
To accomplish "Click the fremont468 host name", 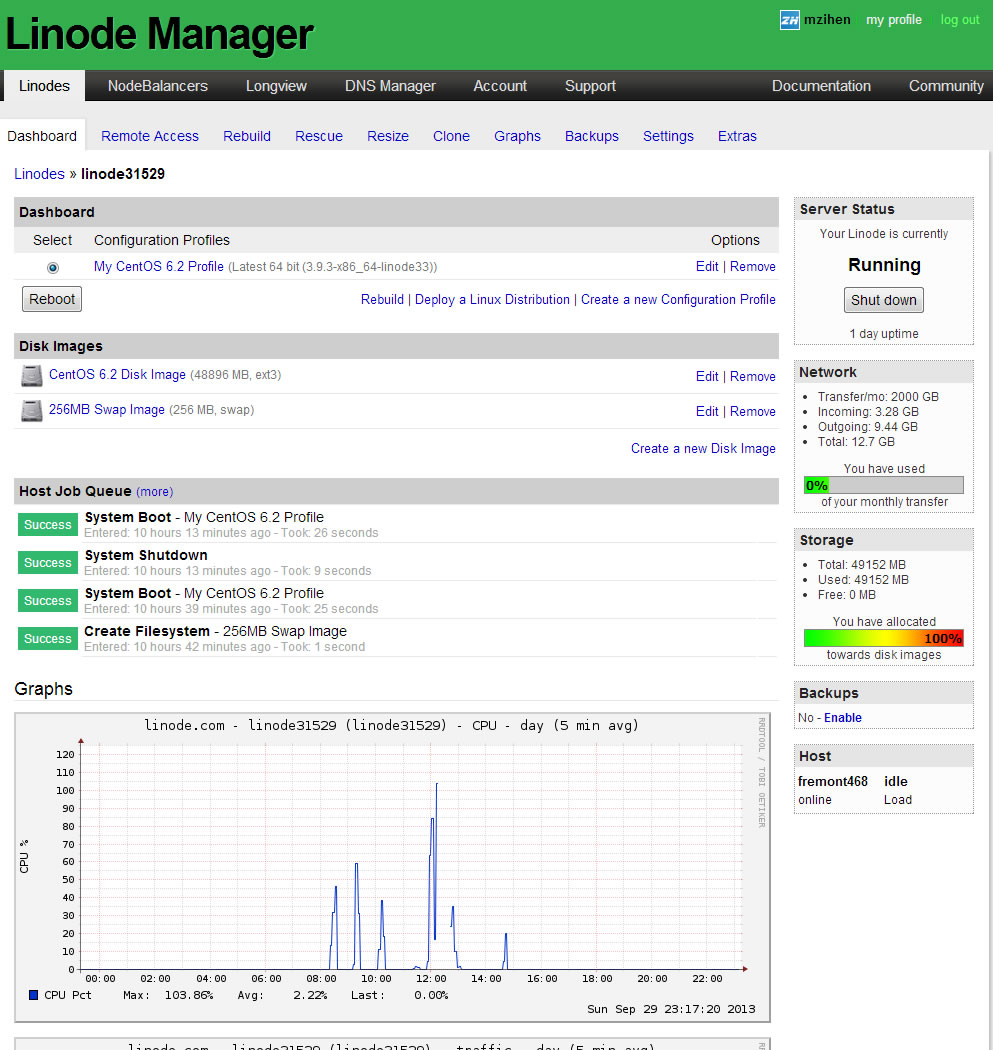I will [832, 781].
